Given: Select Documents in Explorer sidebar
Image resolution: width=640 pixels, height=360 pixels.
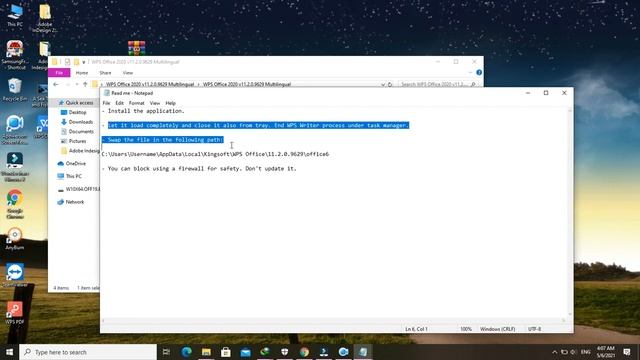Looking at the screenshot, I should tap(78, 131).
